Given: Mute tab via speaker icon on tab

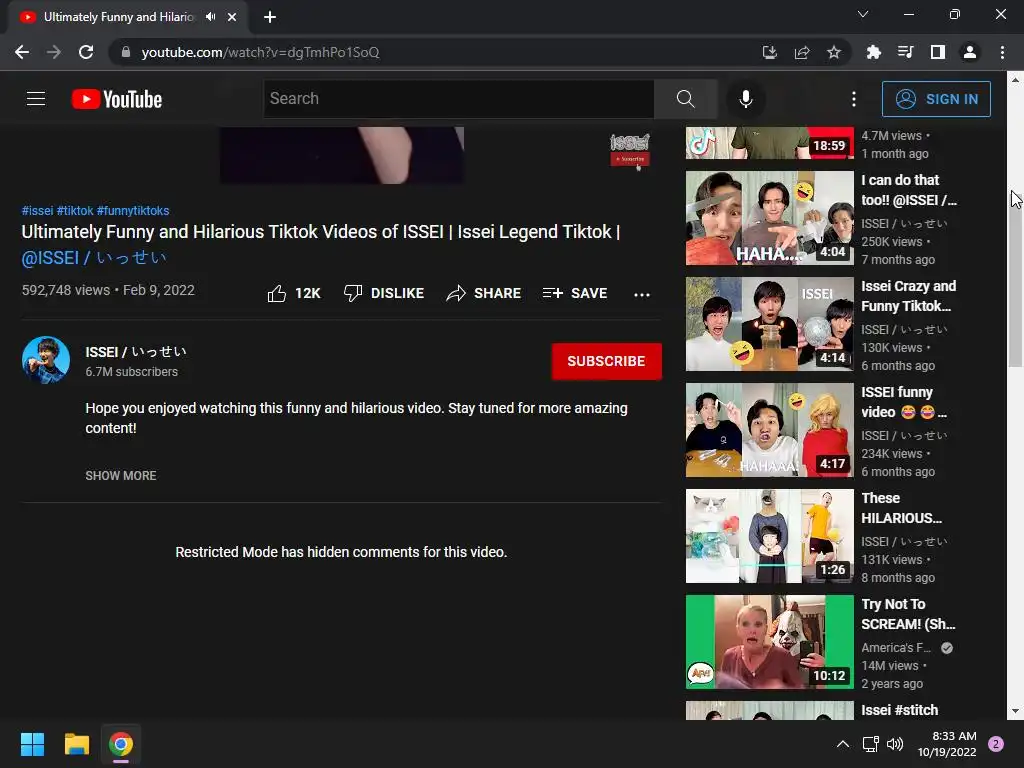Looking at the screenshot, I should [x=210, y=17].
